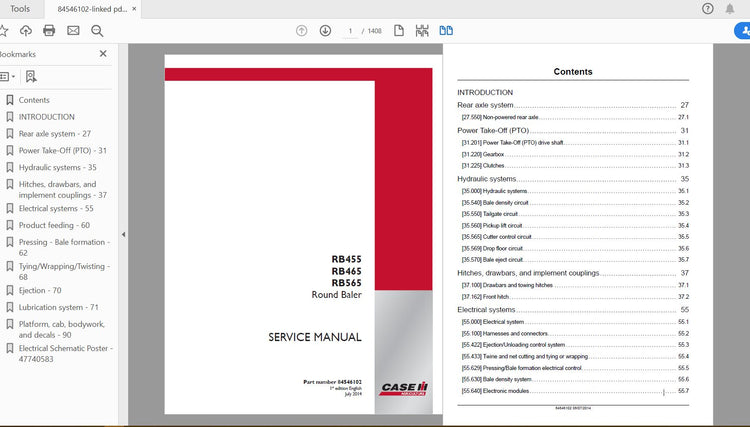Open the Hydraulic systems - 35 bookmark
The width and height of the screenshot is (750, 427).
pos(57,167)
